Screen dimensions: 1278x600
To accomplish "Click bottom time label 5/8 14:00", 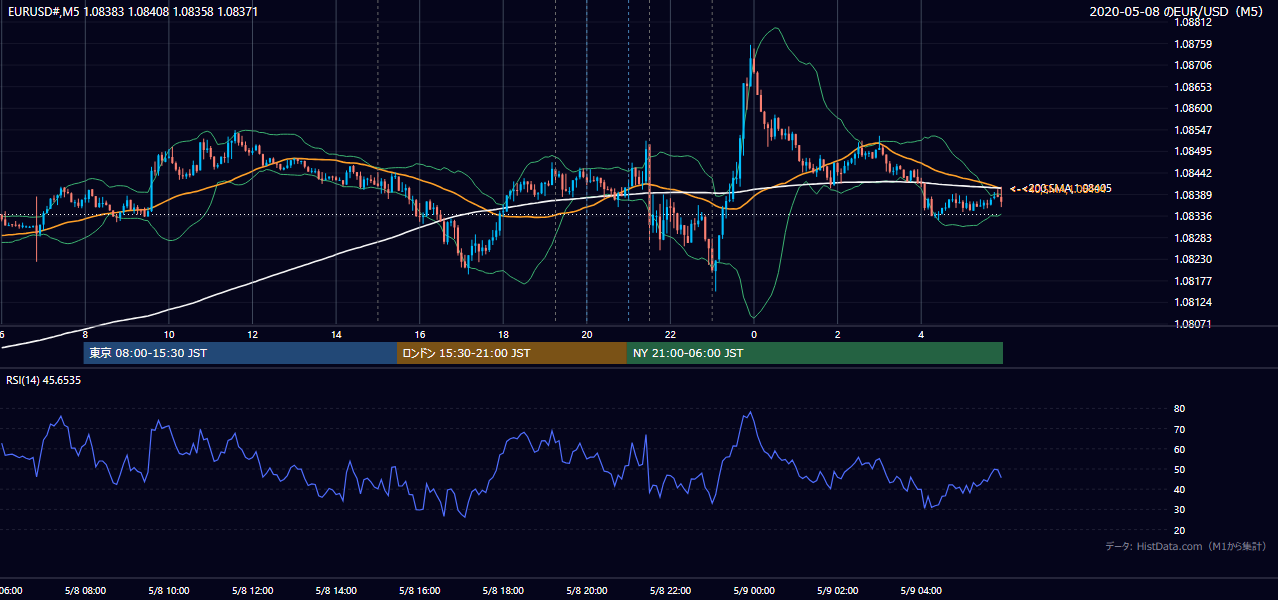I will (336, 591).
